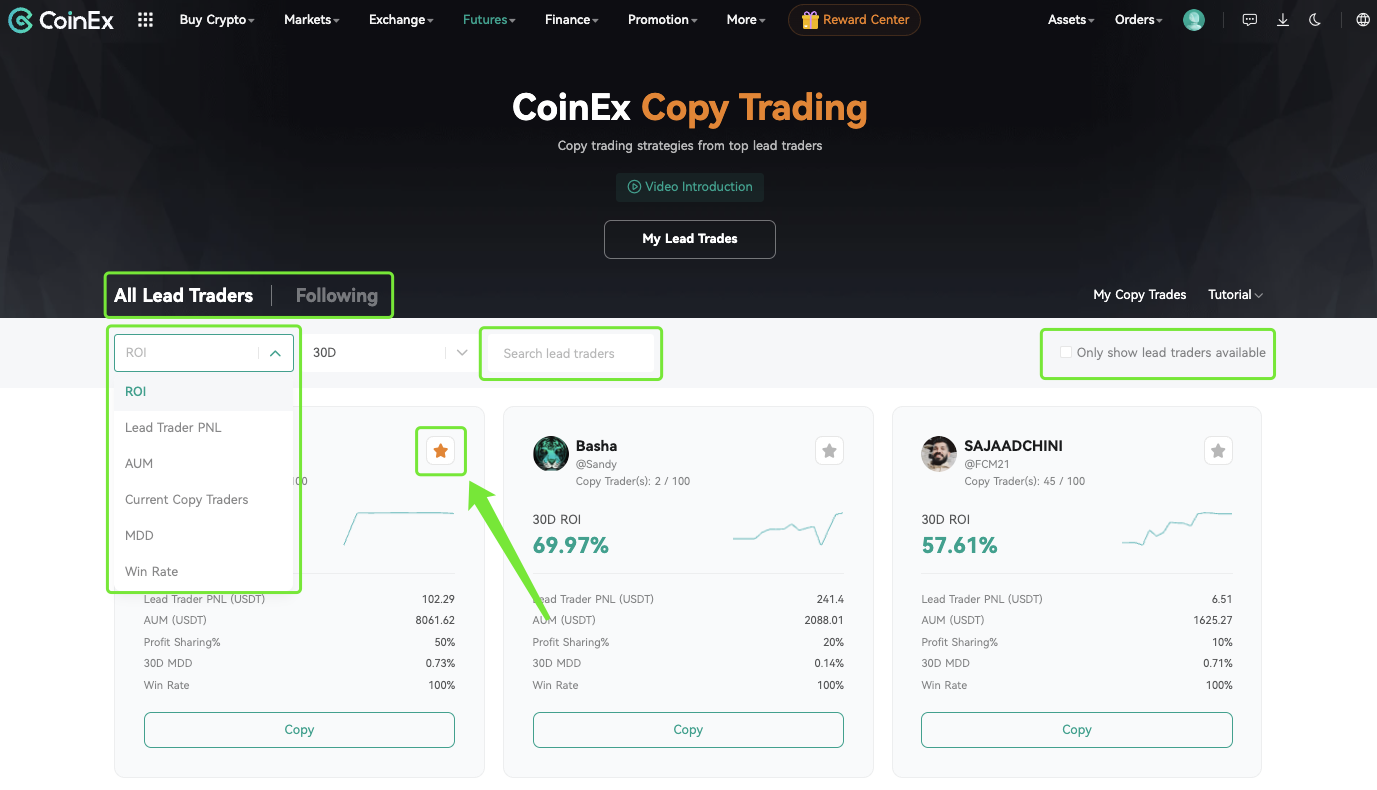Toggle the star to favorite Basha

pos(829,450)
